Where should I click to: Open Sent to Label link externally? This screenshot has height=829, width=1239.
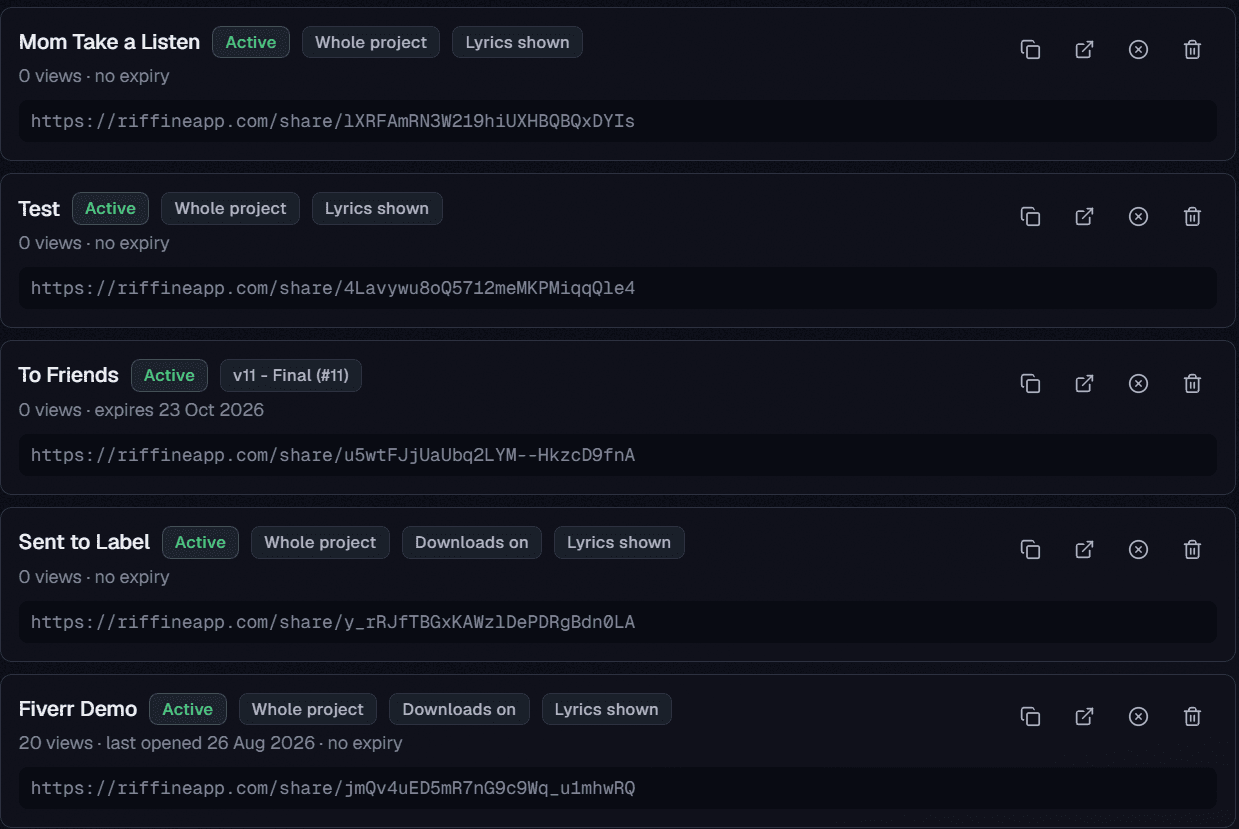(x=1084, y=549)
